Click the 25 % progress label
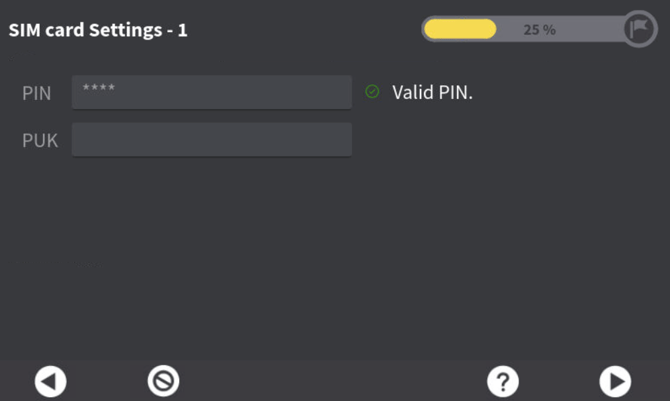The width and height of the screenshot is (670, 401). pos(539,30)
